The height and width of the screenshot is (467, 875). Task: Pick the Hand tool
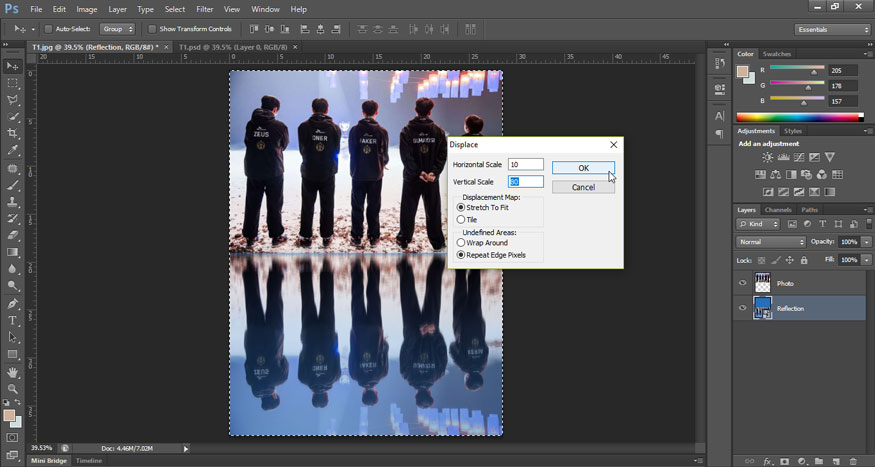(13, 372)
